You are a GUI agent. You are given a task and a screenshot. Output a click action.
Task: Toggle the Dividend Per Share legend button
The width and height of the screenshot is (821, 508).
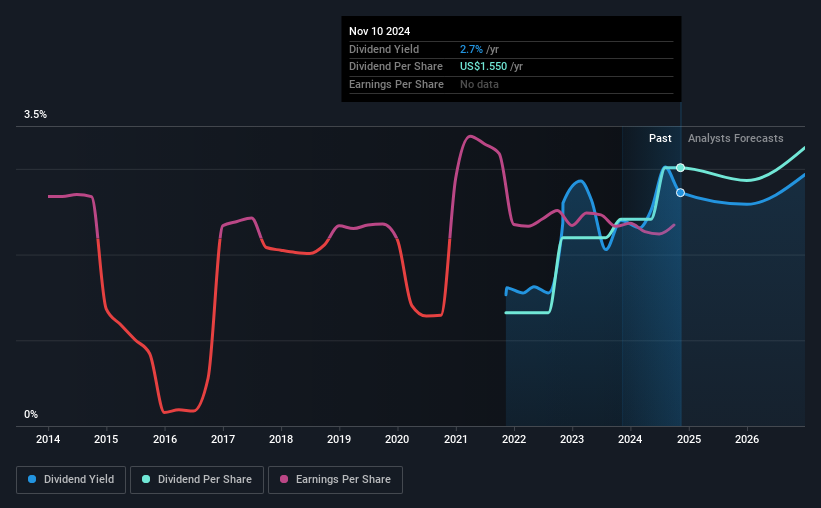pos(197,480)
